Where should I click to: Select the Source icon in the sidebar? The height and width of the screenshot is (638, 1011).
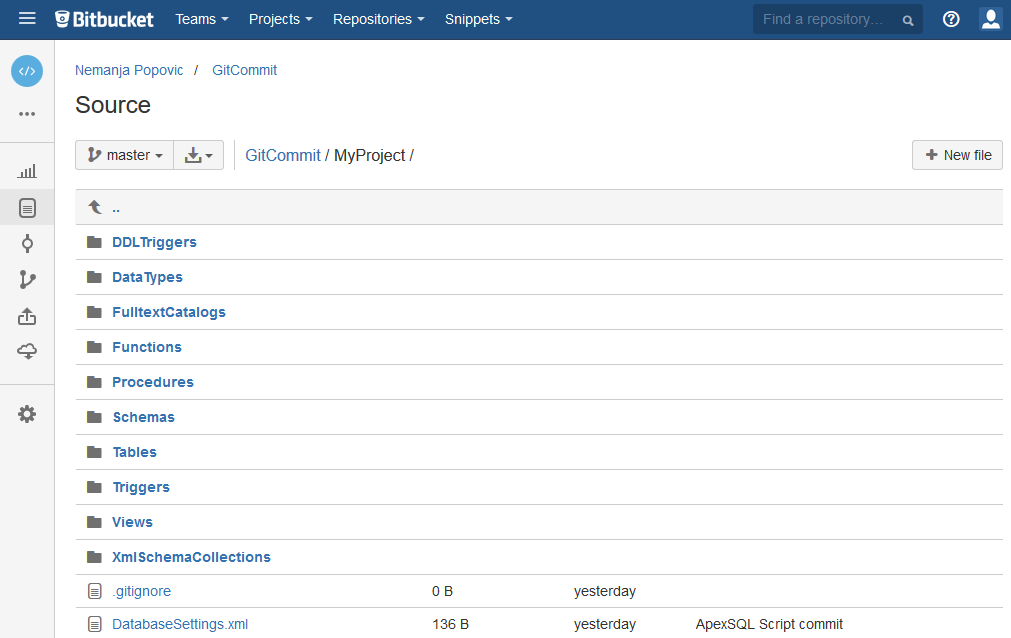[x=27, y=207]
